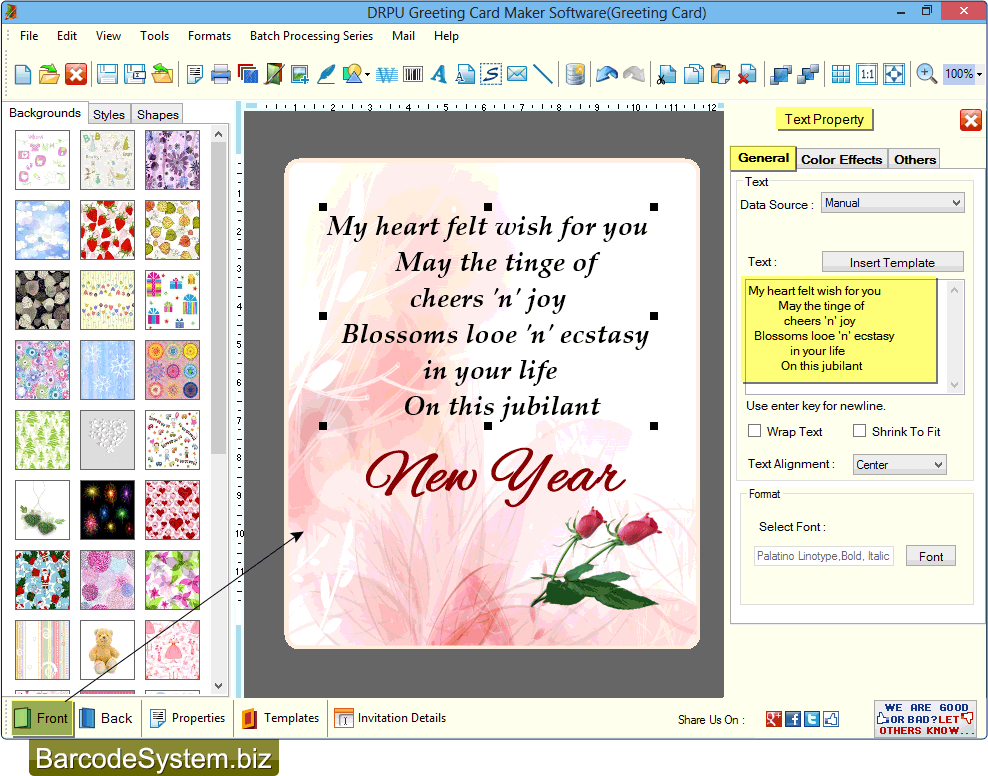Switch to the Back side of card

coord(107,718)
